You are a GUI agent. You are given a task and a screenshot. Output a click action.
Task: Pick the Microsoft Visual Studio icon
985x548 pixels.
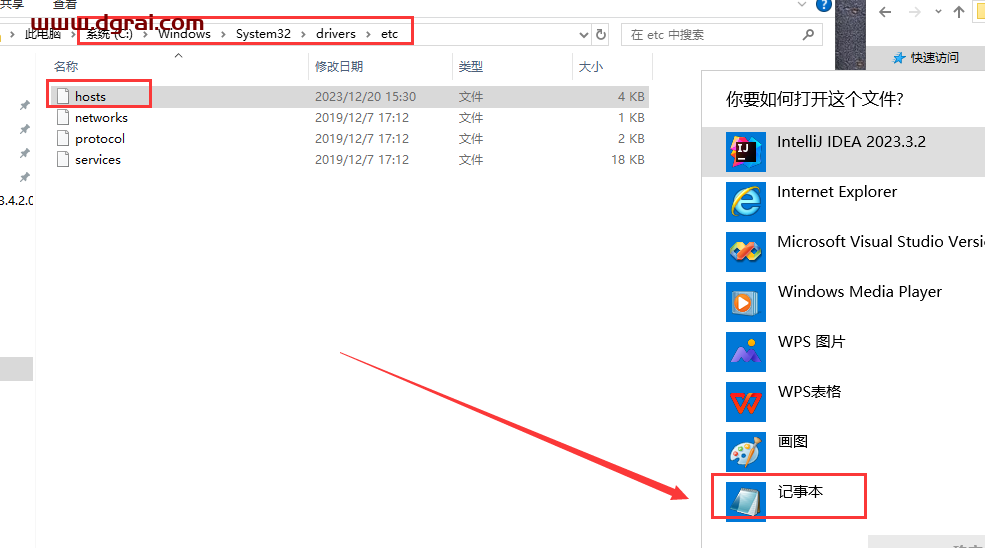point(746,252)
